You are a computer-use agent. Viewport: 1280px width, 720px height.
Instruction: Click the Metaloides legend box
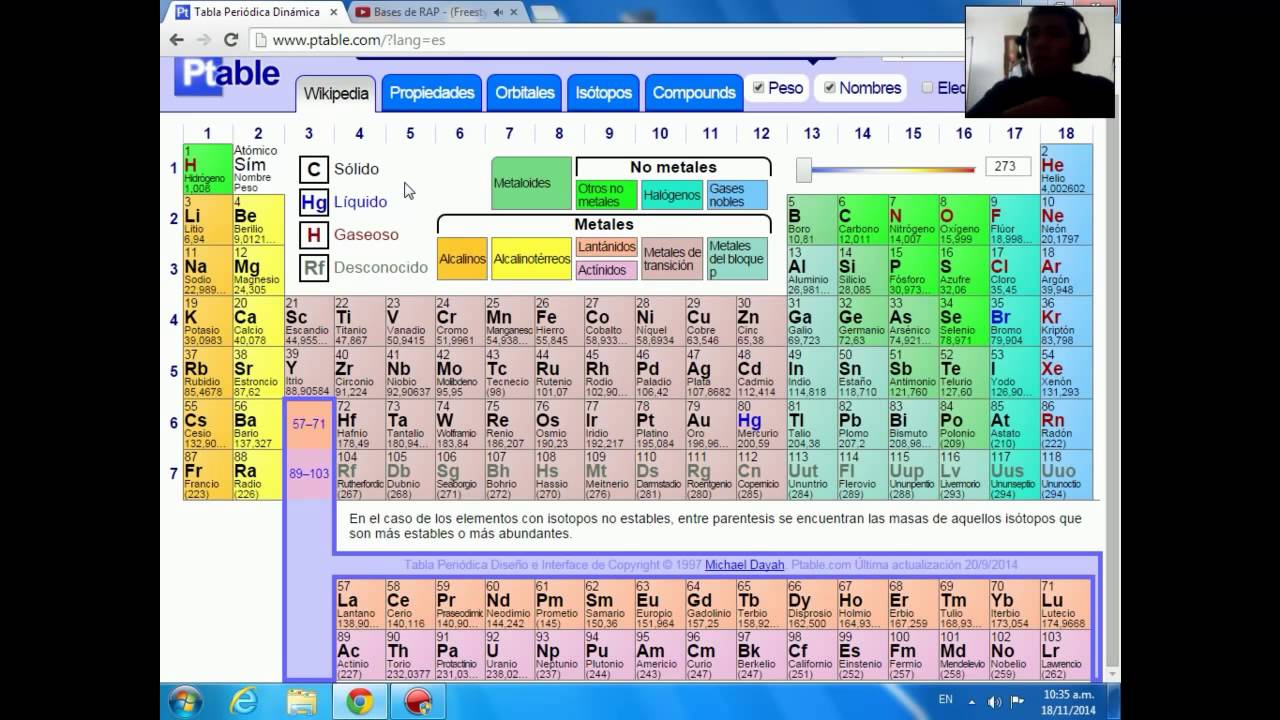point(531,184)
